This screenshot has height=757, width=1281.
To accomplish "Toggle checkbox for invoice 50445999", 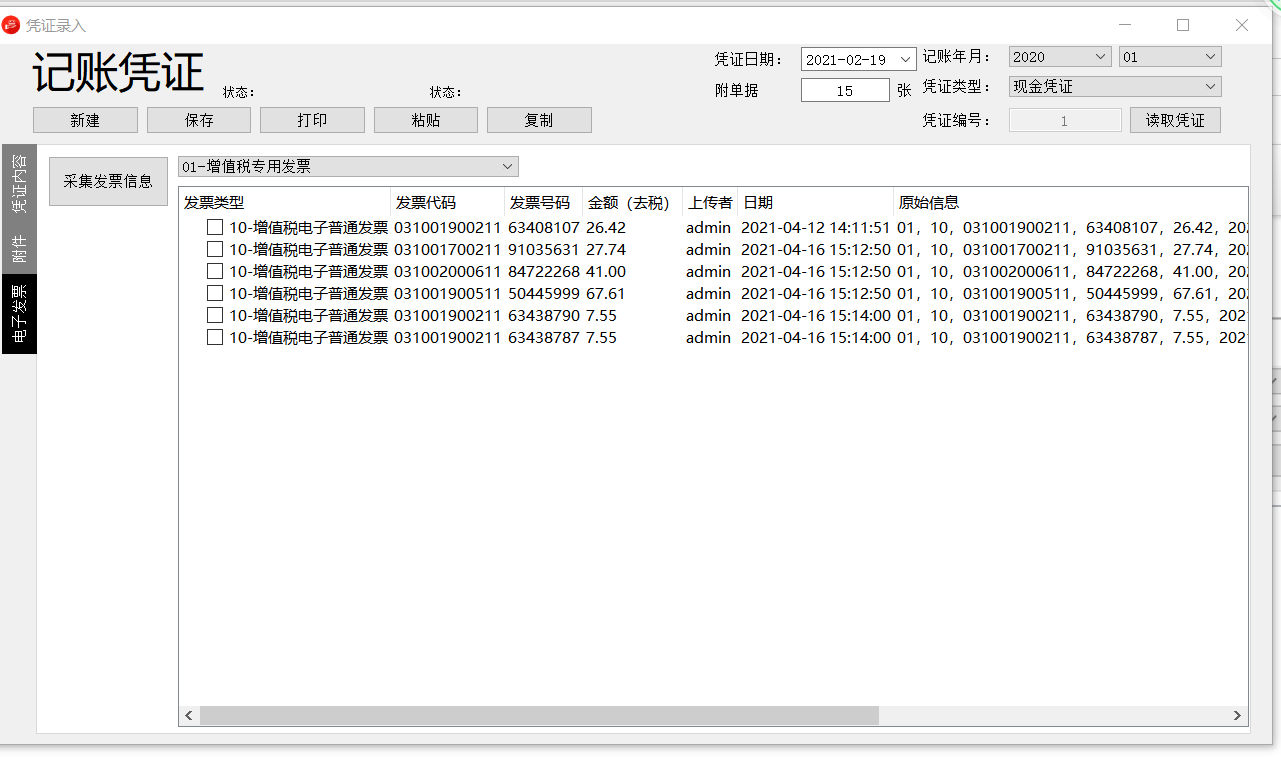I will tap(215, 294).
